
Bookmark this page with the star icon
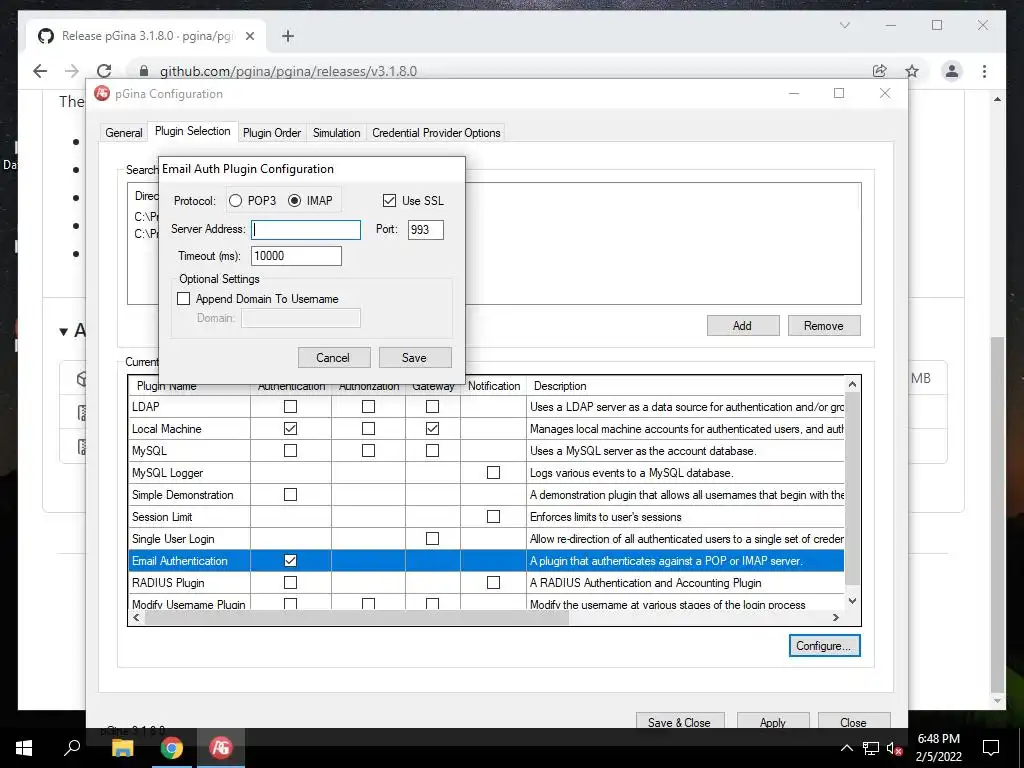pyautogui.click(x=912, y=71)
